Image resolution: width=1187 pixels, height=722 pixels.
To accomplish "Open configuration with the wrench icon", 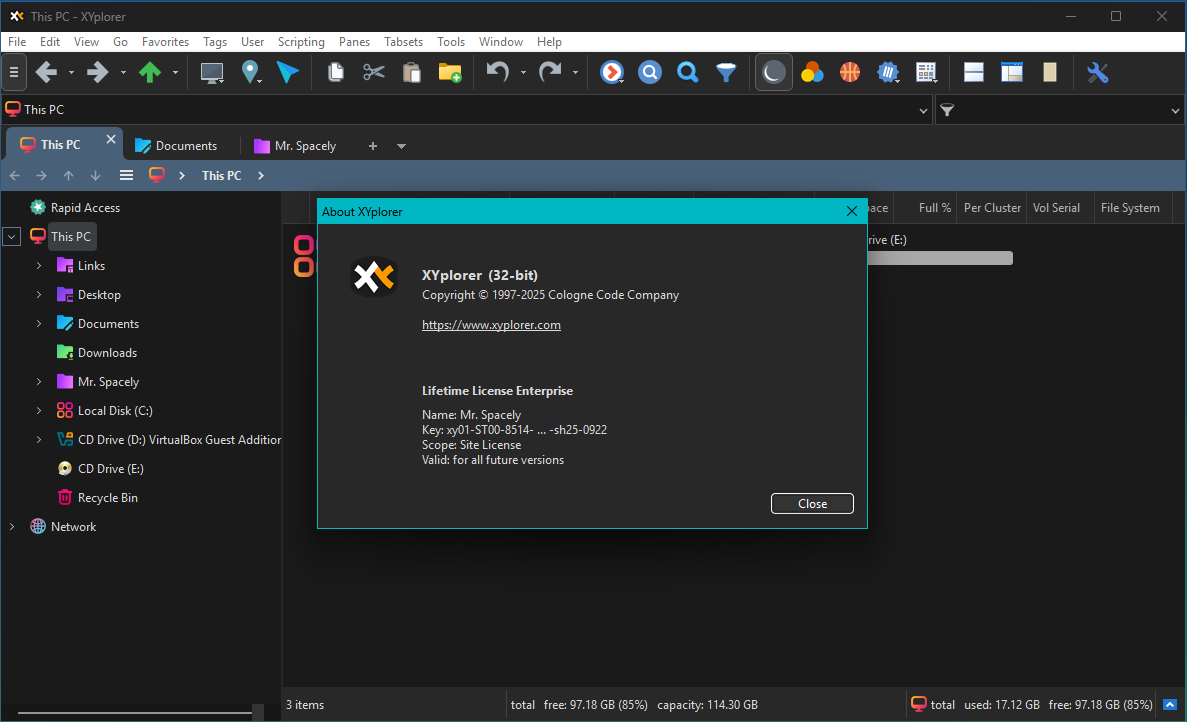I will [x=1098, y=73].
